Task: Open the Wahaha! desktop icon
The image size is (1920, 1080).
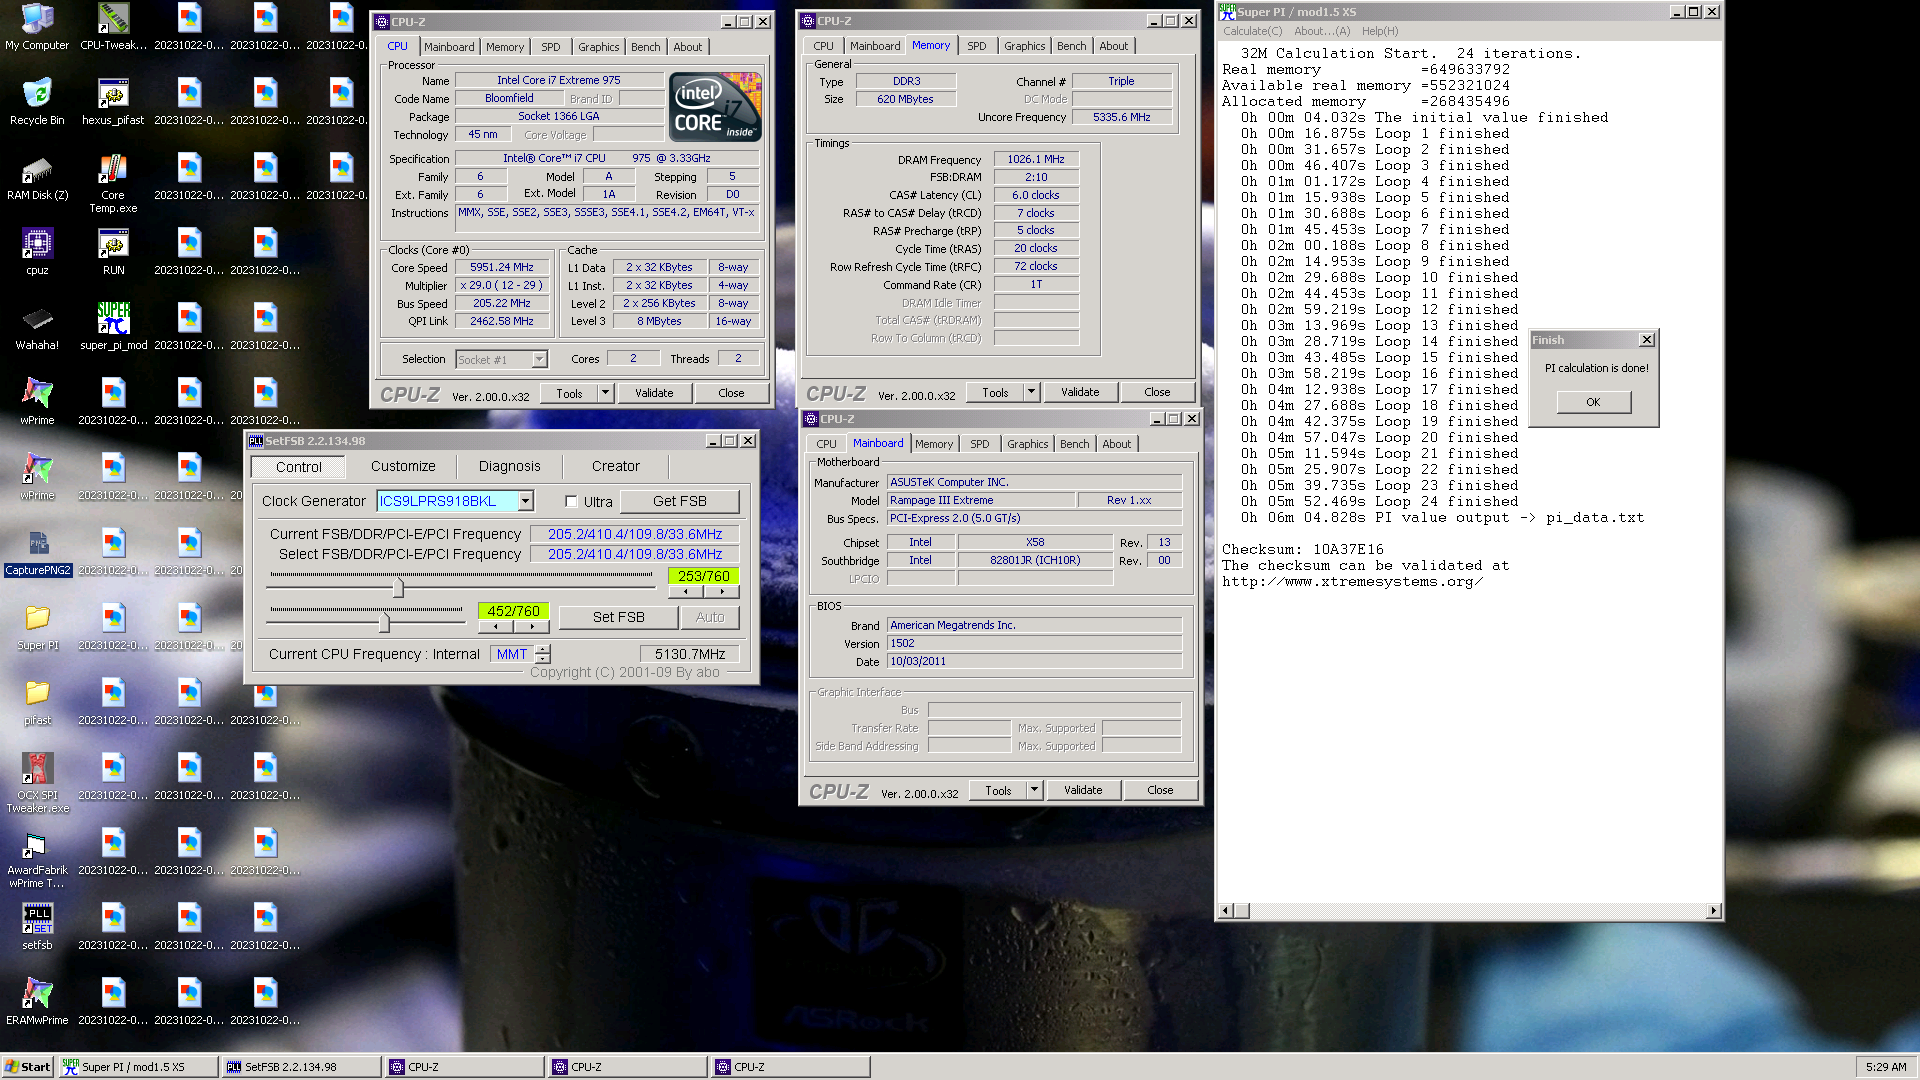Action: point(37,326)
